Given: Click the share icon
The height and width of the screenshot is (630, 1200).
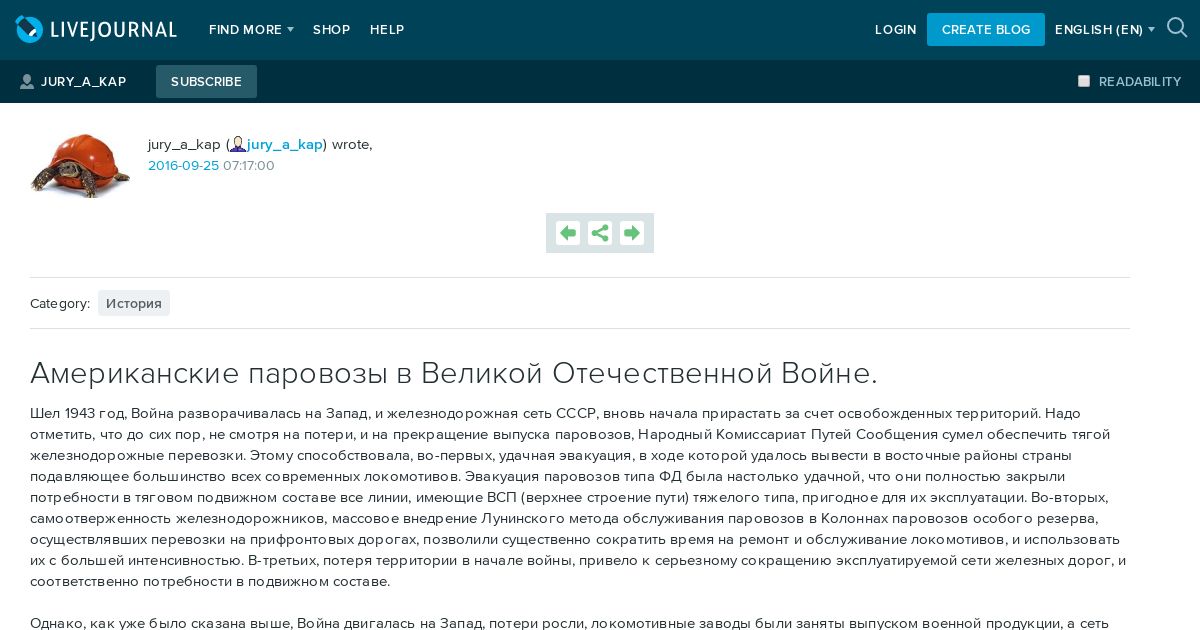Looking at the screenshot, I should (600, 233).
